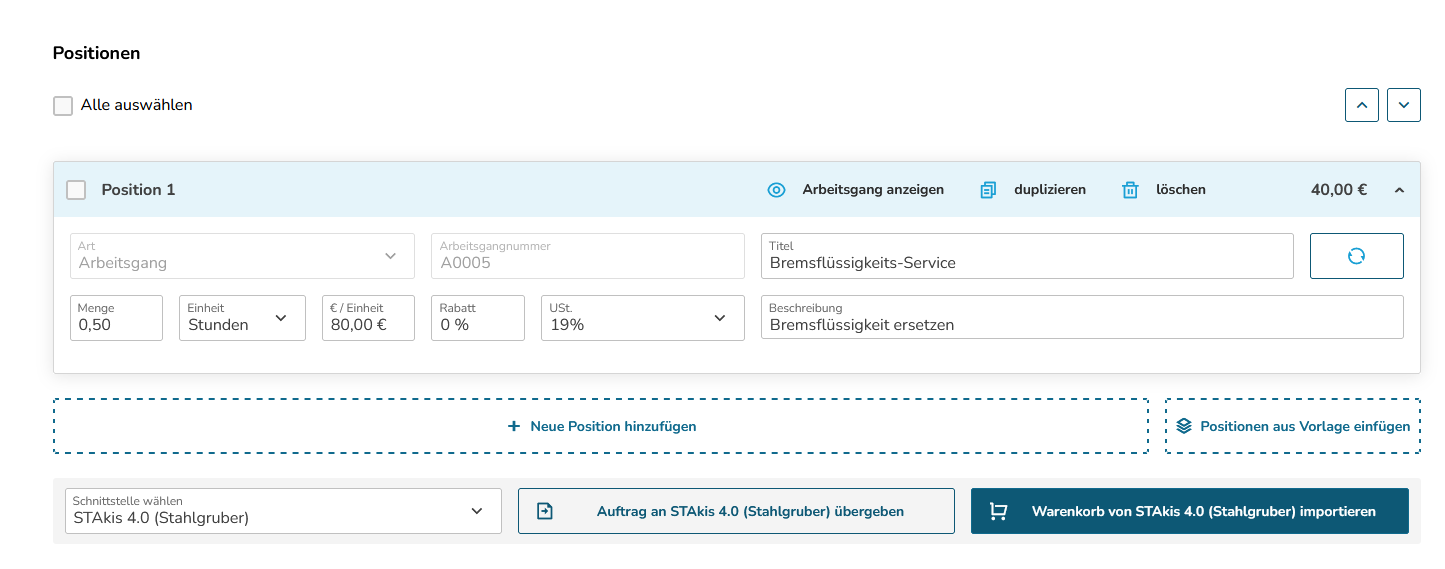Click the layers icon in Positionen aus Vorlage
Screen dimensions: 1445x569
pyautogui.click(x=1184, y=426)
